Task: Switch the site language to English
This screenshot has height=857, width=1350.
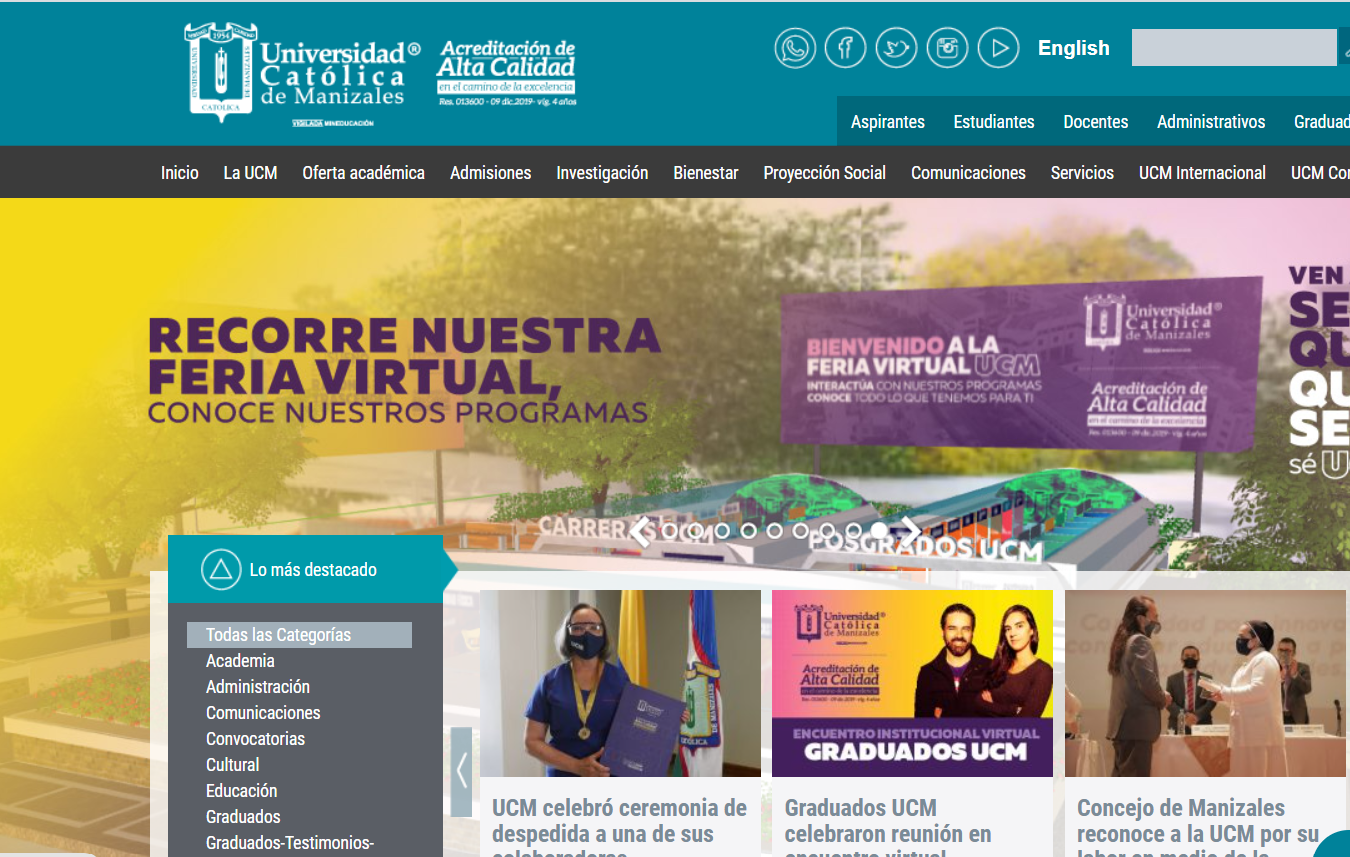Action: tap(1074, 48)
